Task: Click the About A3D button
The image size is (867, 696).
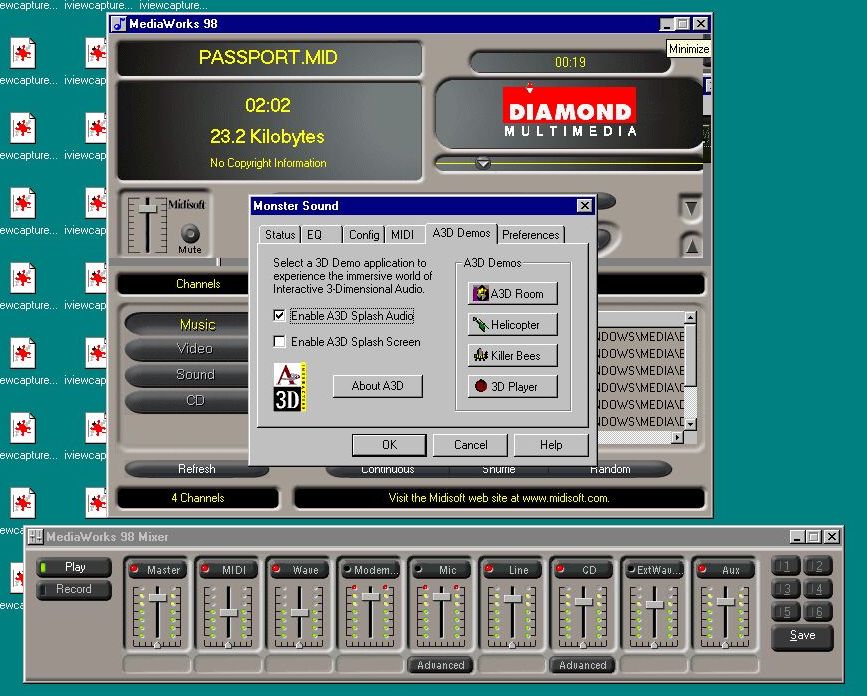Action: (378, 386)
